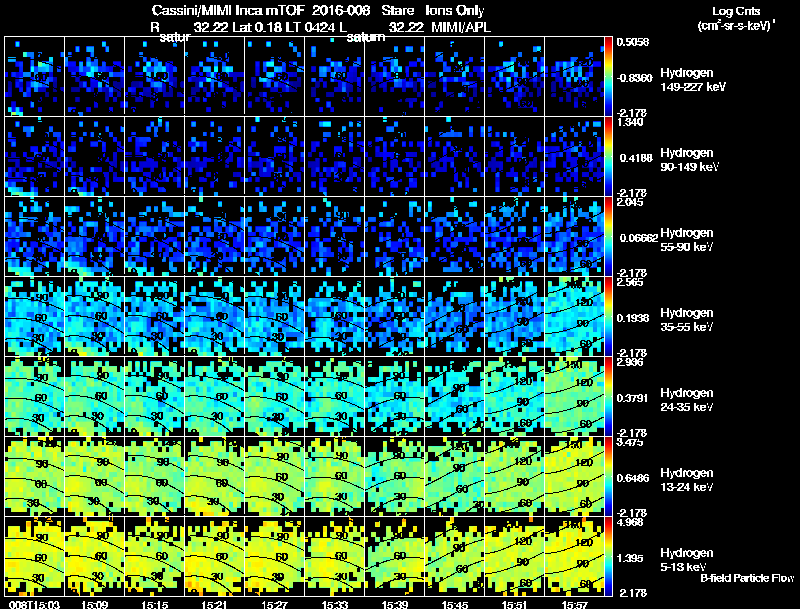
Task: Click the 0.3791 color bar midpoint value
Action: [633, 398]
